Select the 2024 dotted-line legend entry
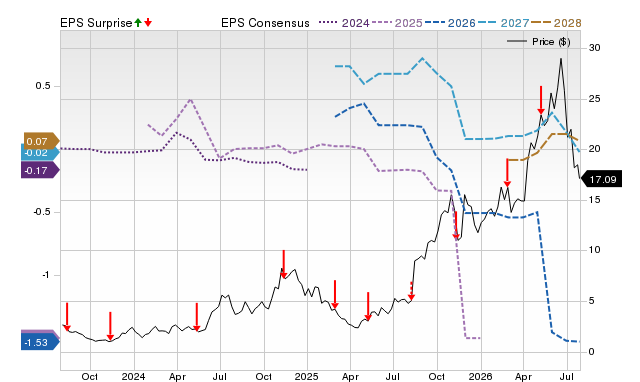640x382 pixels. coord(344,23)
